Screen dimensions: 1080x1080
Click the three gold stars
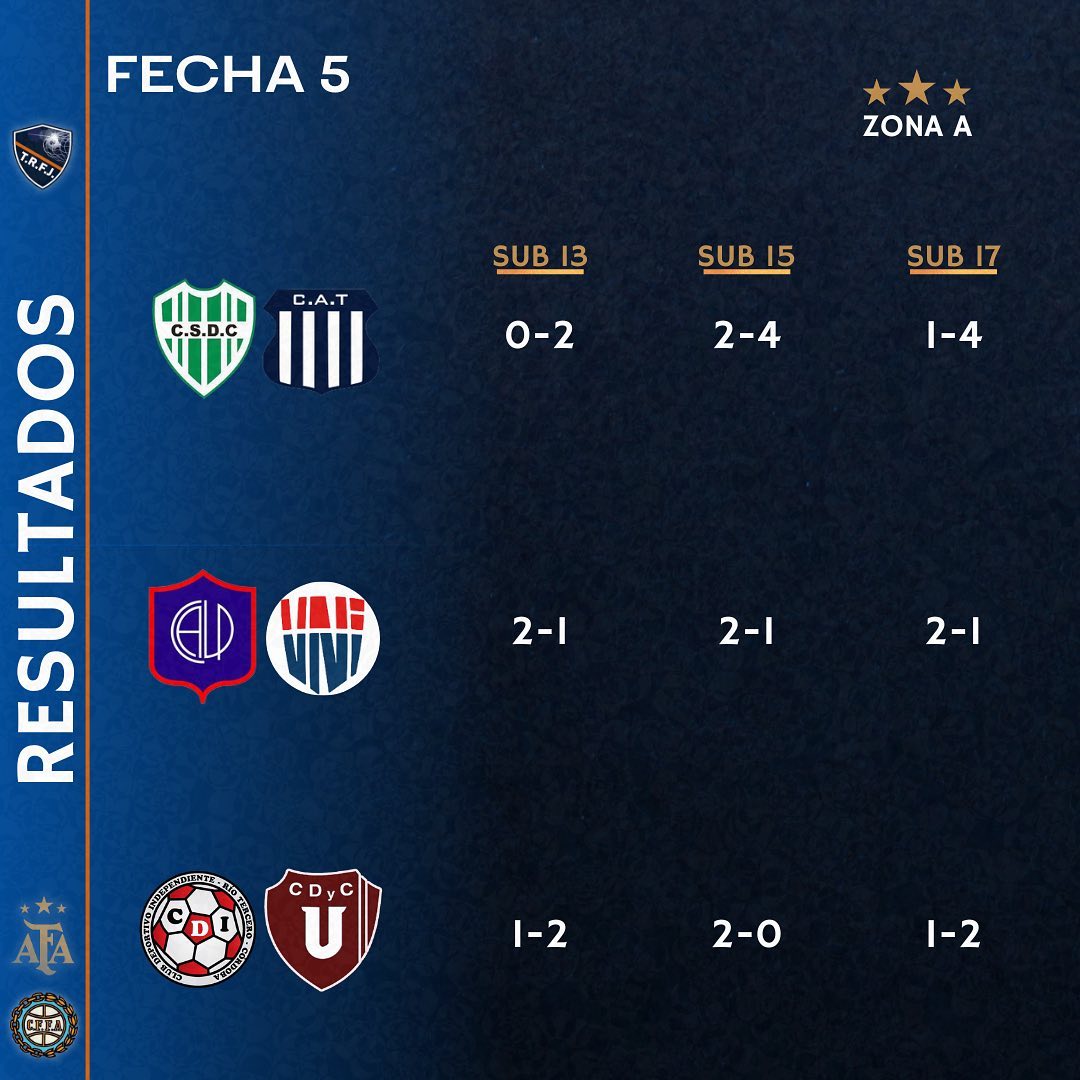coord(917,93)
